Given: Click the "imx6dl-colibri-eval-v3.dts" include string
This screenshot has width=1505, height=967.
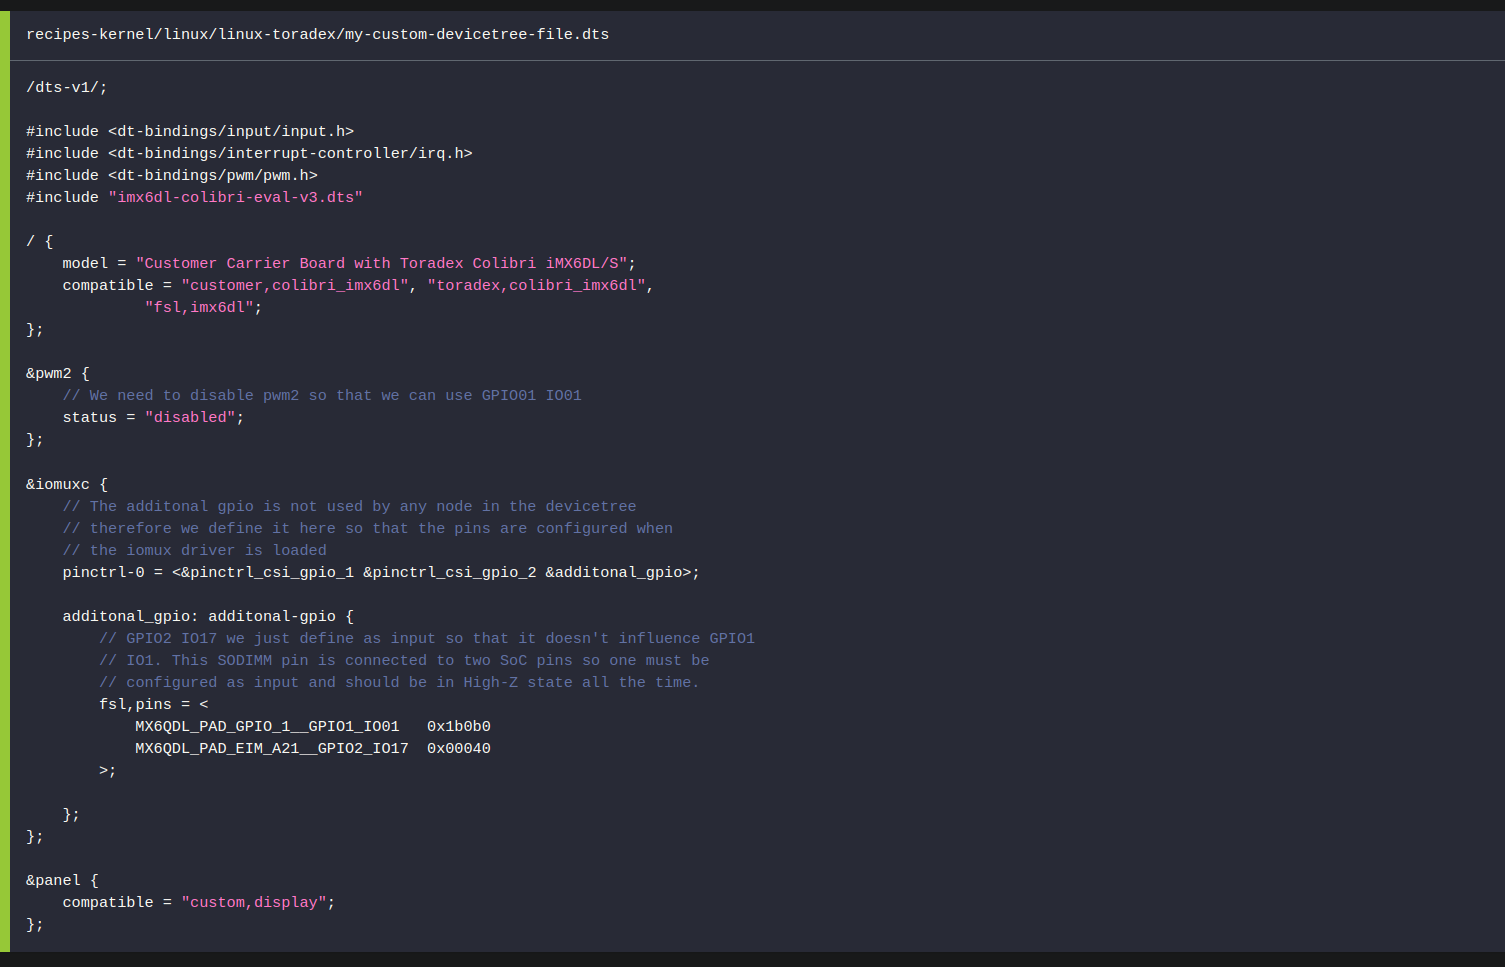Looking at the screenshot, I should point(235,198).
